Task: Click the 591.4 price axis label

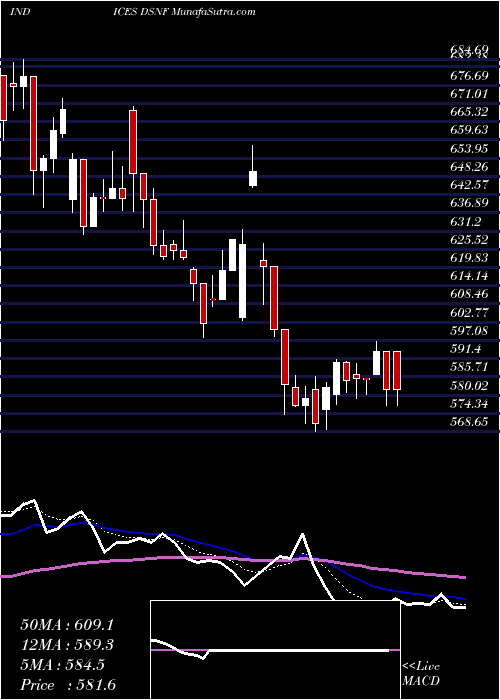Action: [x=465, y=349]
